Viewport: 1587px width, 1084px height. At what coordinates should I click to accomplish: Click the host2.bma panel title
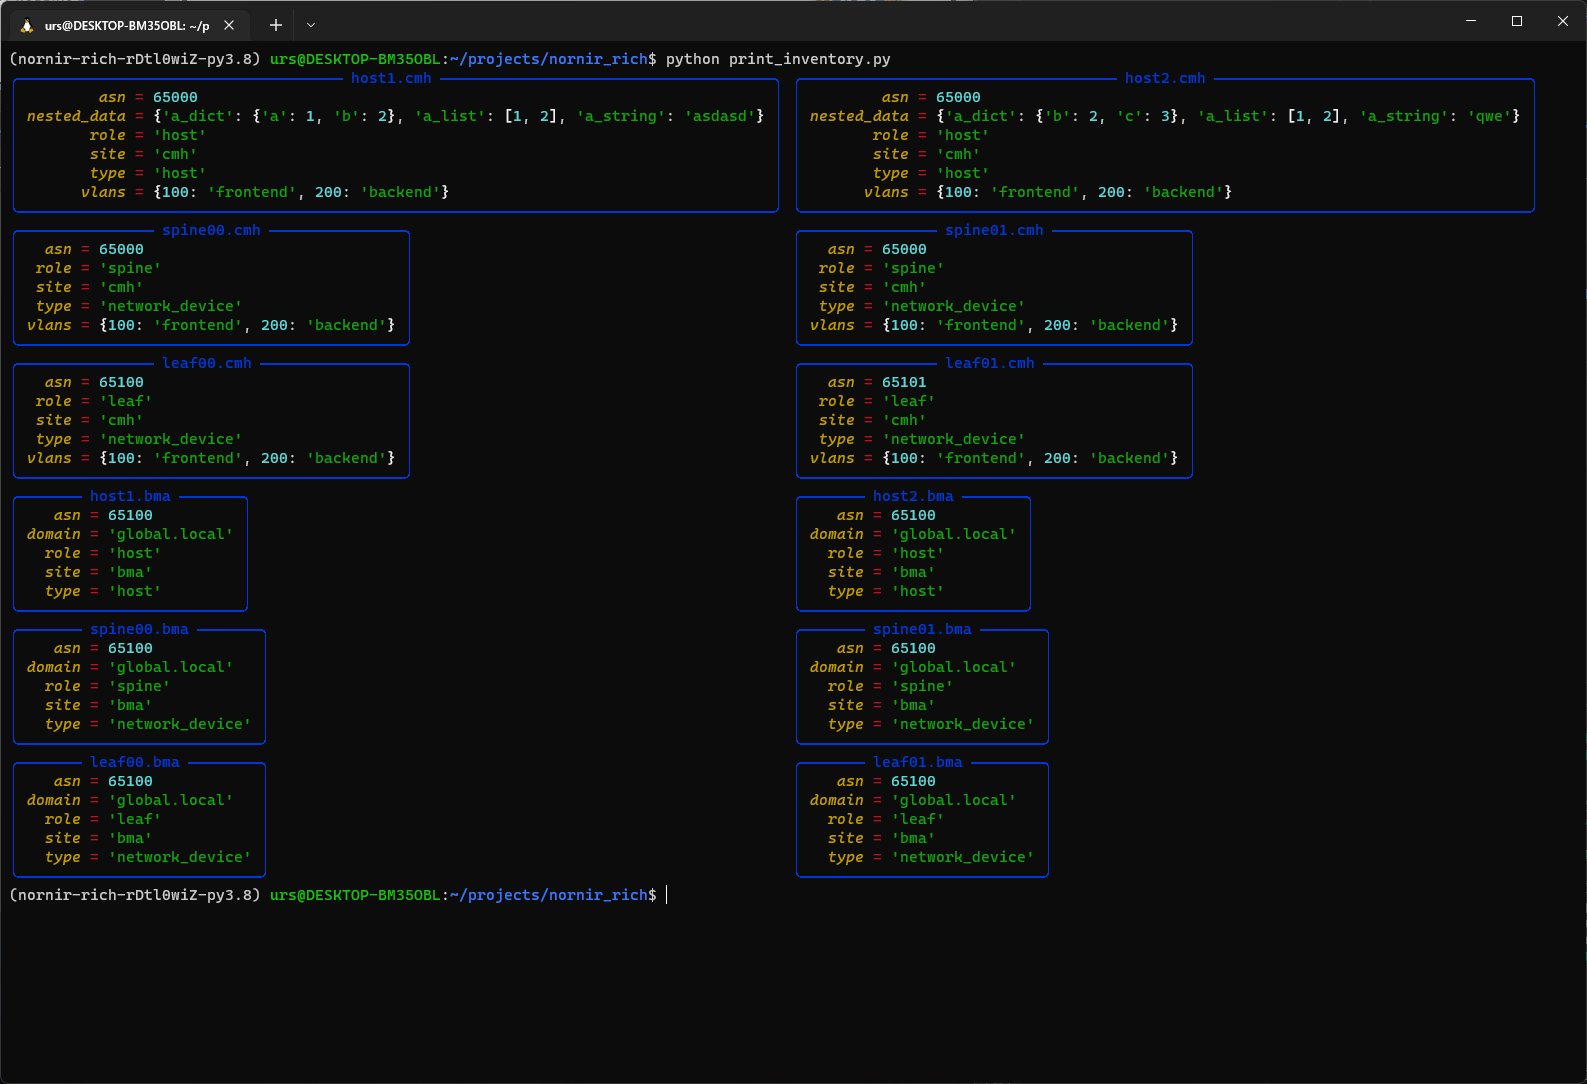click(913, 496)
